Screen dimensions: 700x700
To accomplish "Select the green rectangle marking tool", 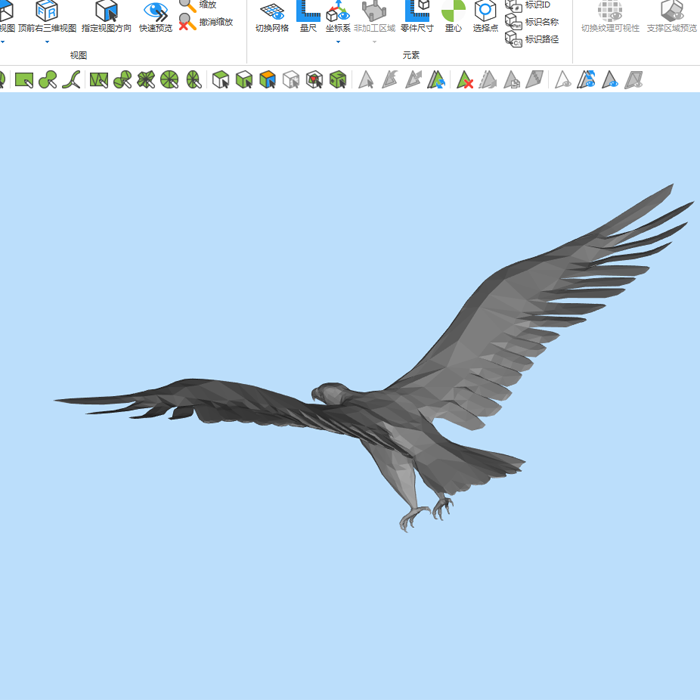I will (x=24, y=80).
